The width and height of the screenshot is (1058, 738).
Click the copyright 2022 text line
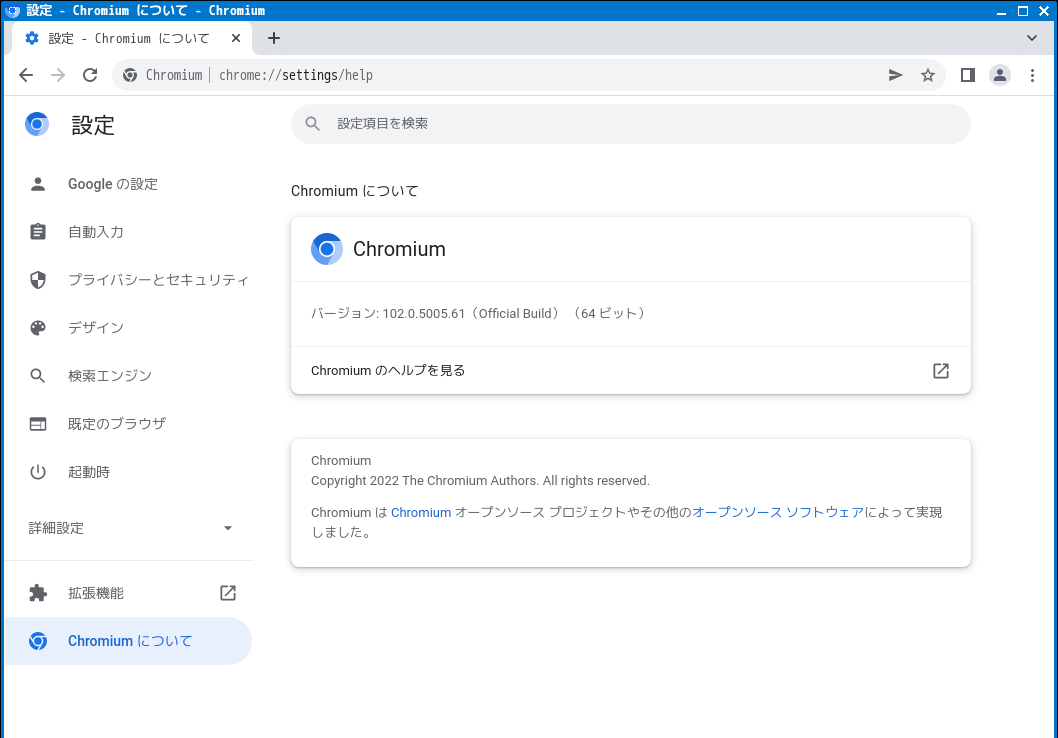click(480, 481)
